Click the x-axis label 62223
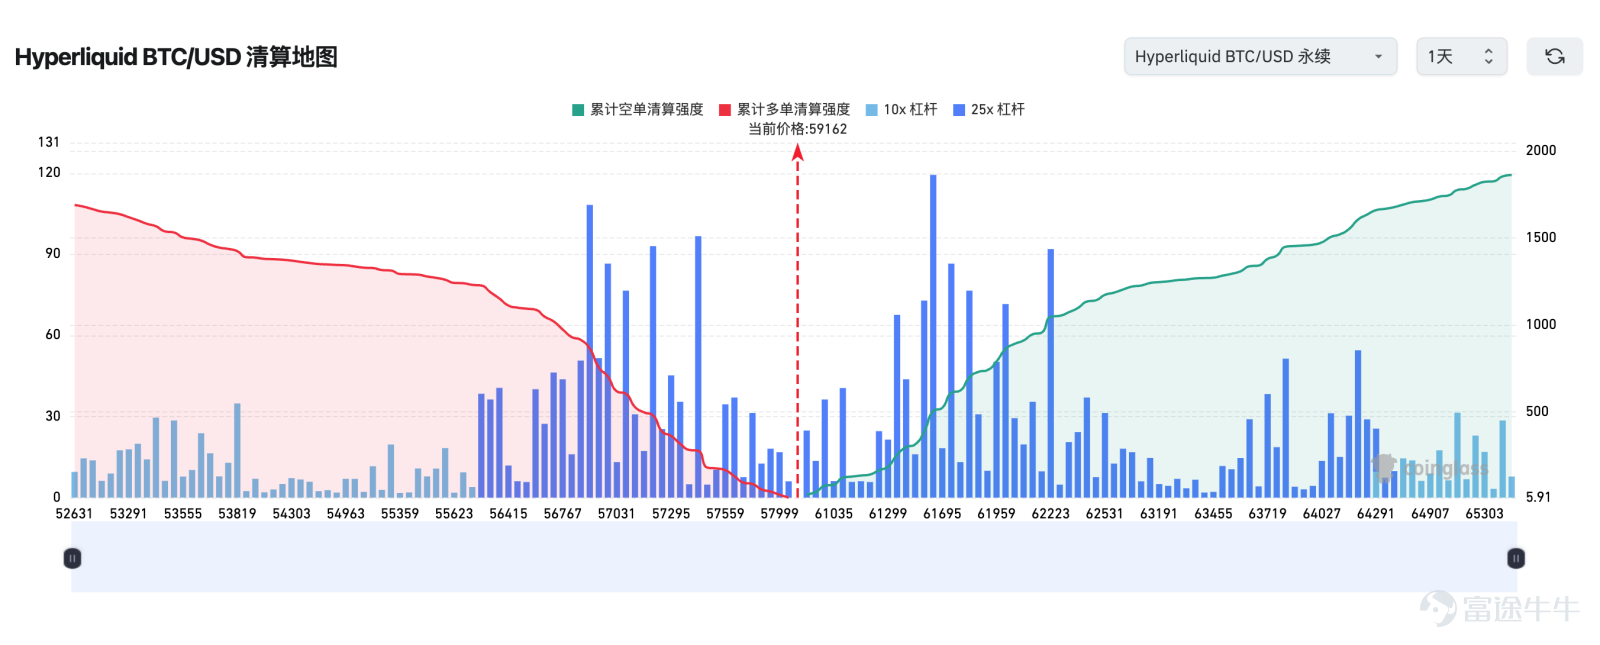 click(x=1050, y=513)
